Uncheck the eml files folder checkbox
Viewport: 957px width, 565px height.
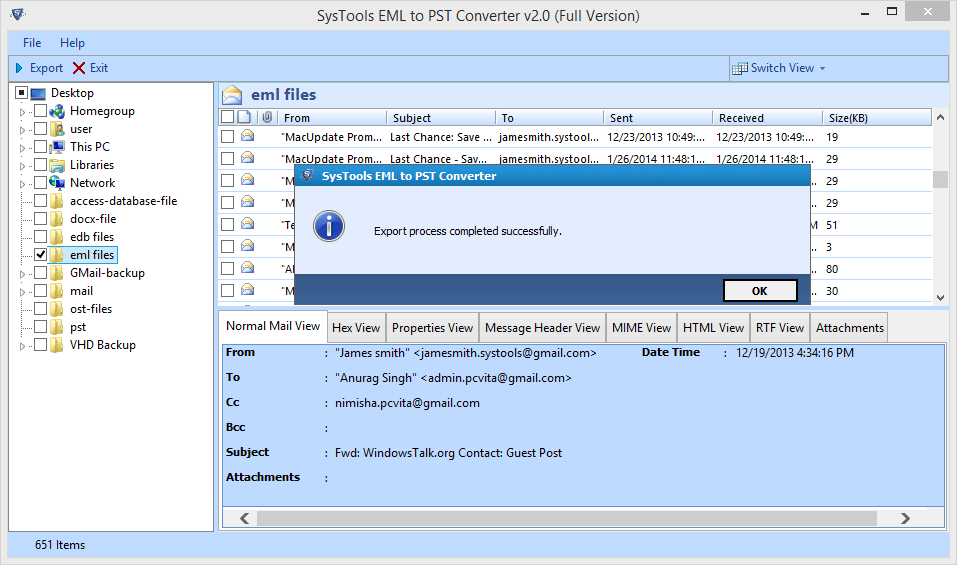pyautogui.click(x=40, y=254)
